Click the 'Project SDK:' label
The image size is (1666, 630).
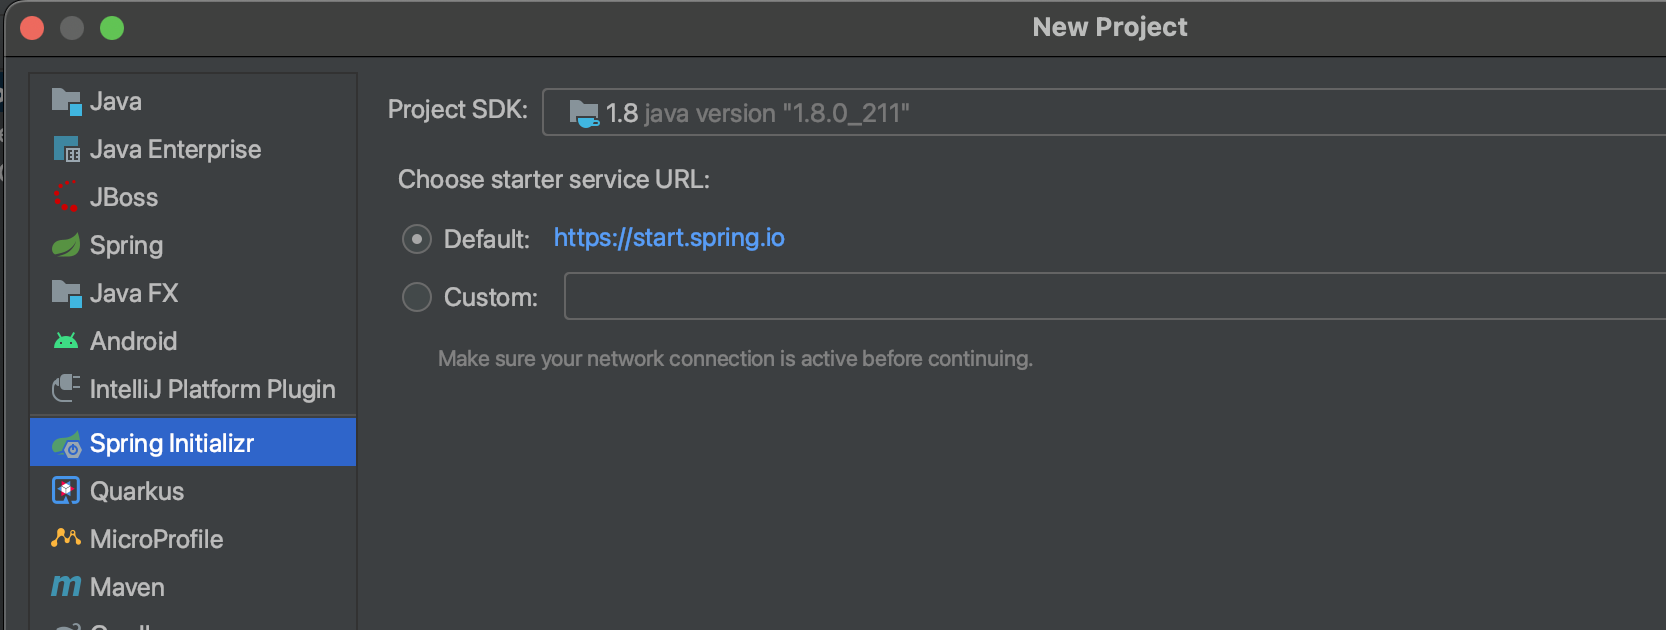[x=458, y=109]
